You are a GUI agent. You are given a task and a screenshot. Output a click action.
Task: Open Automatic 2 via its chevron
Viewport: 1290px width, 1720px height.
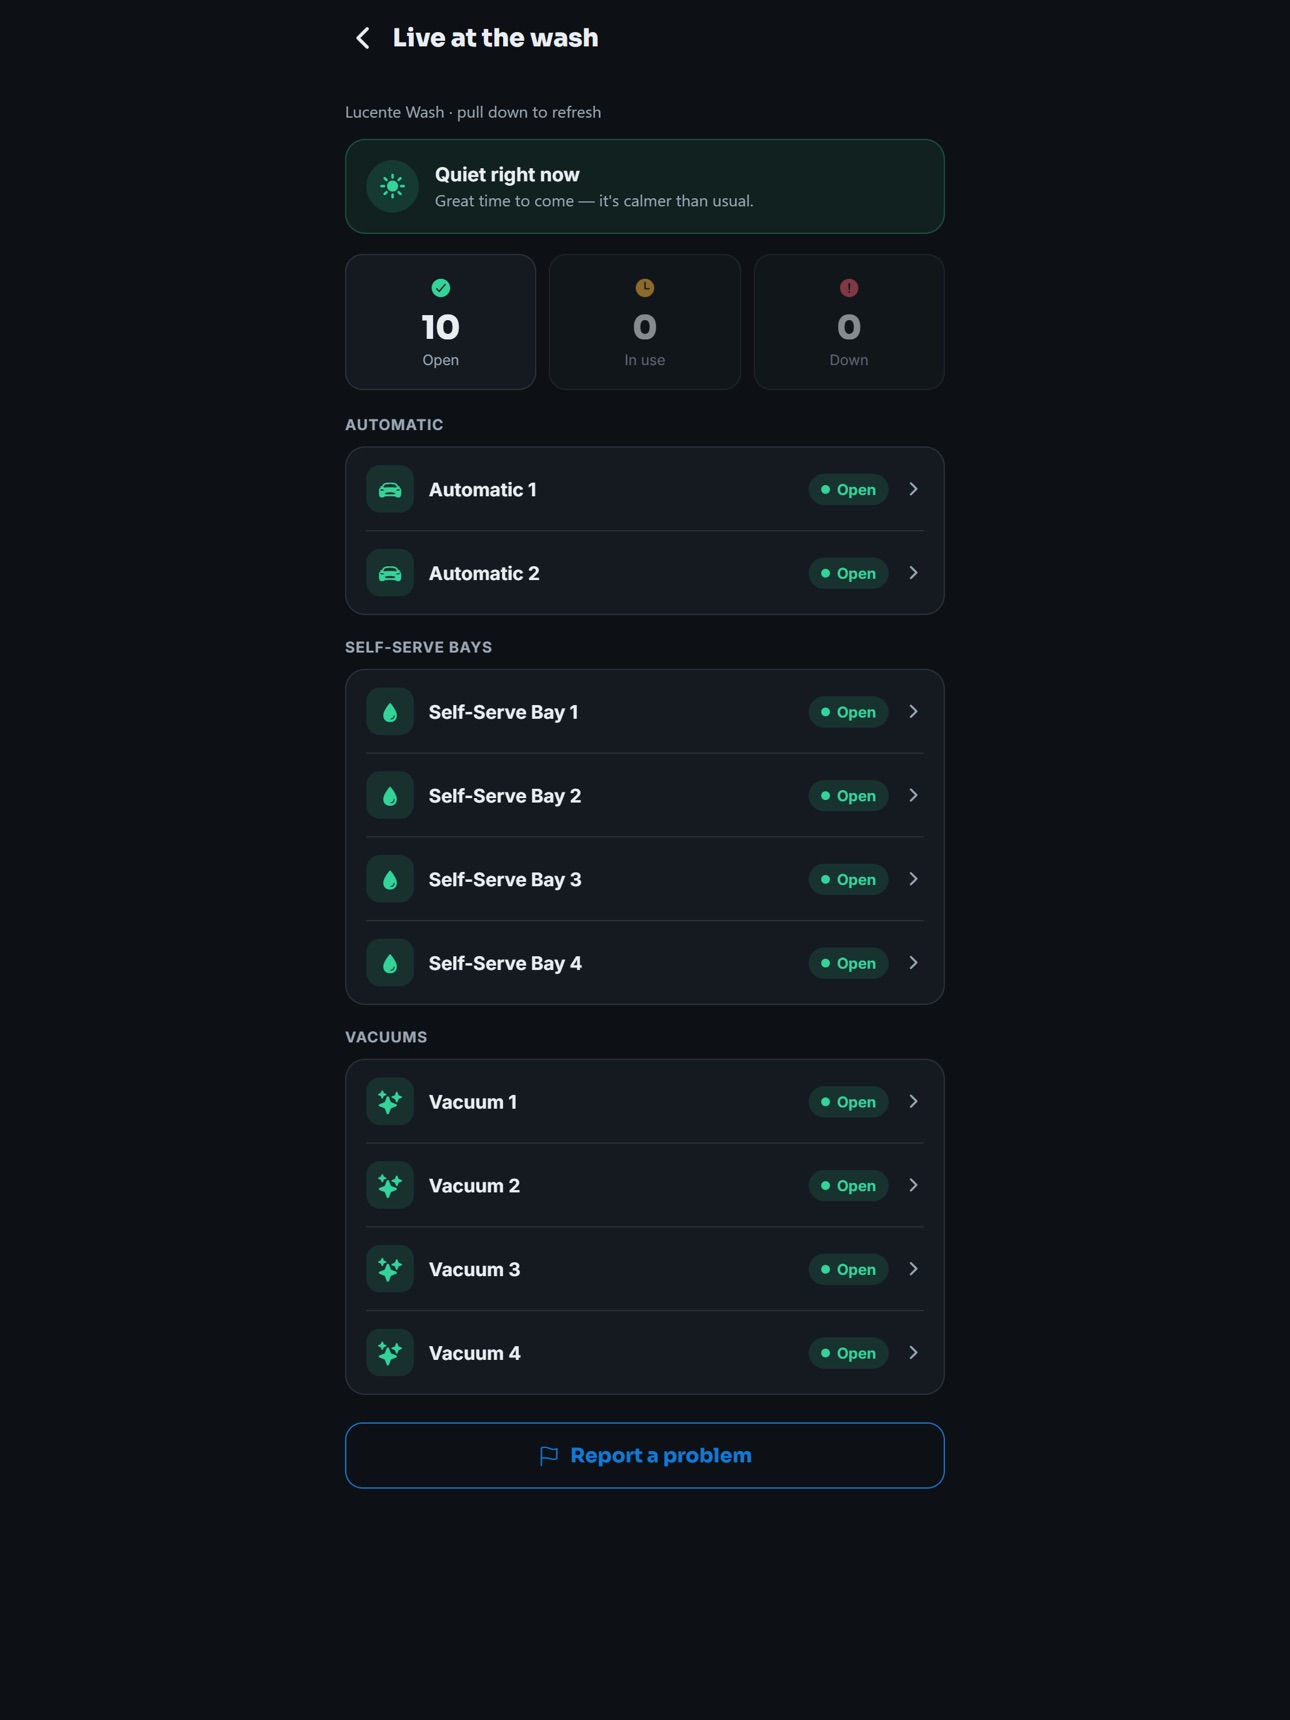pos(913,573)
